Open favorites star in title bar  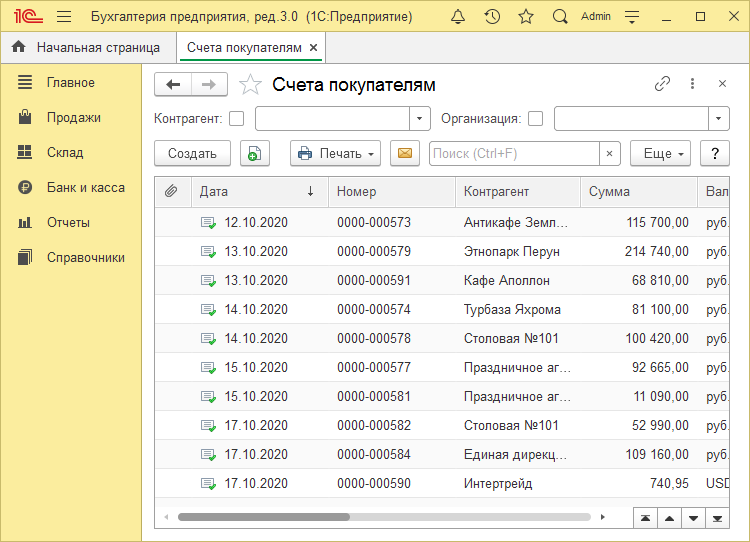coord(526,17)
